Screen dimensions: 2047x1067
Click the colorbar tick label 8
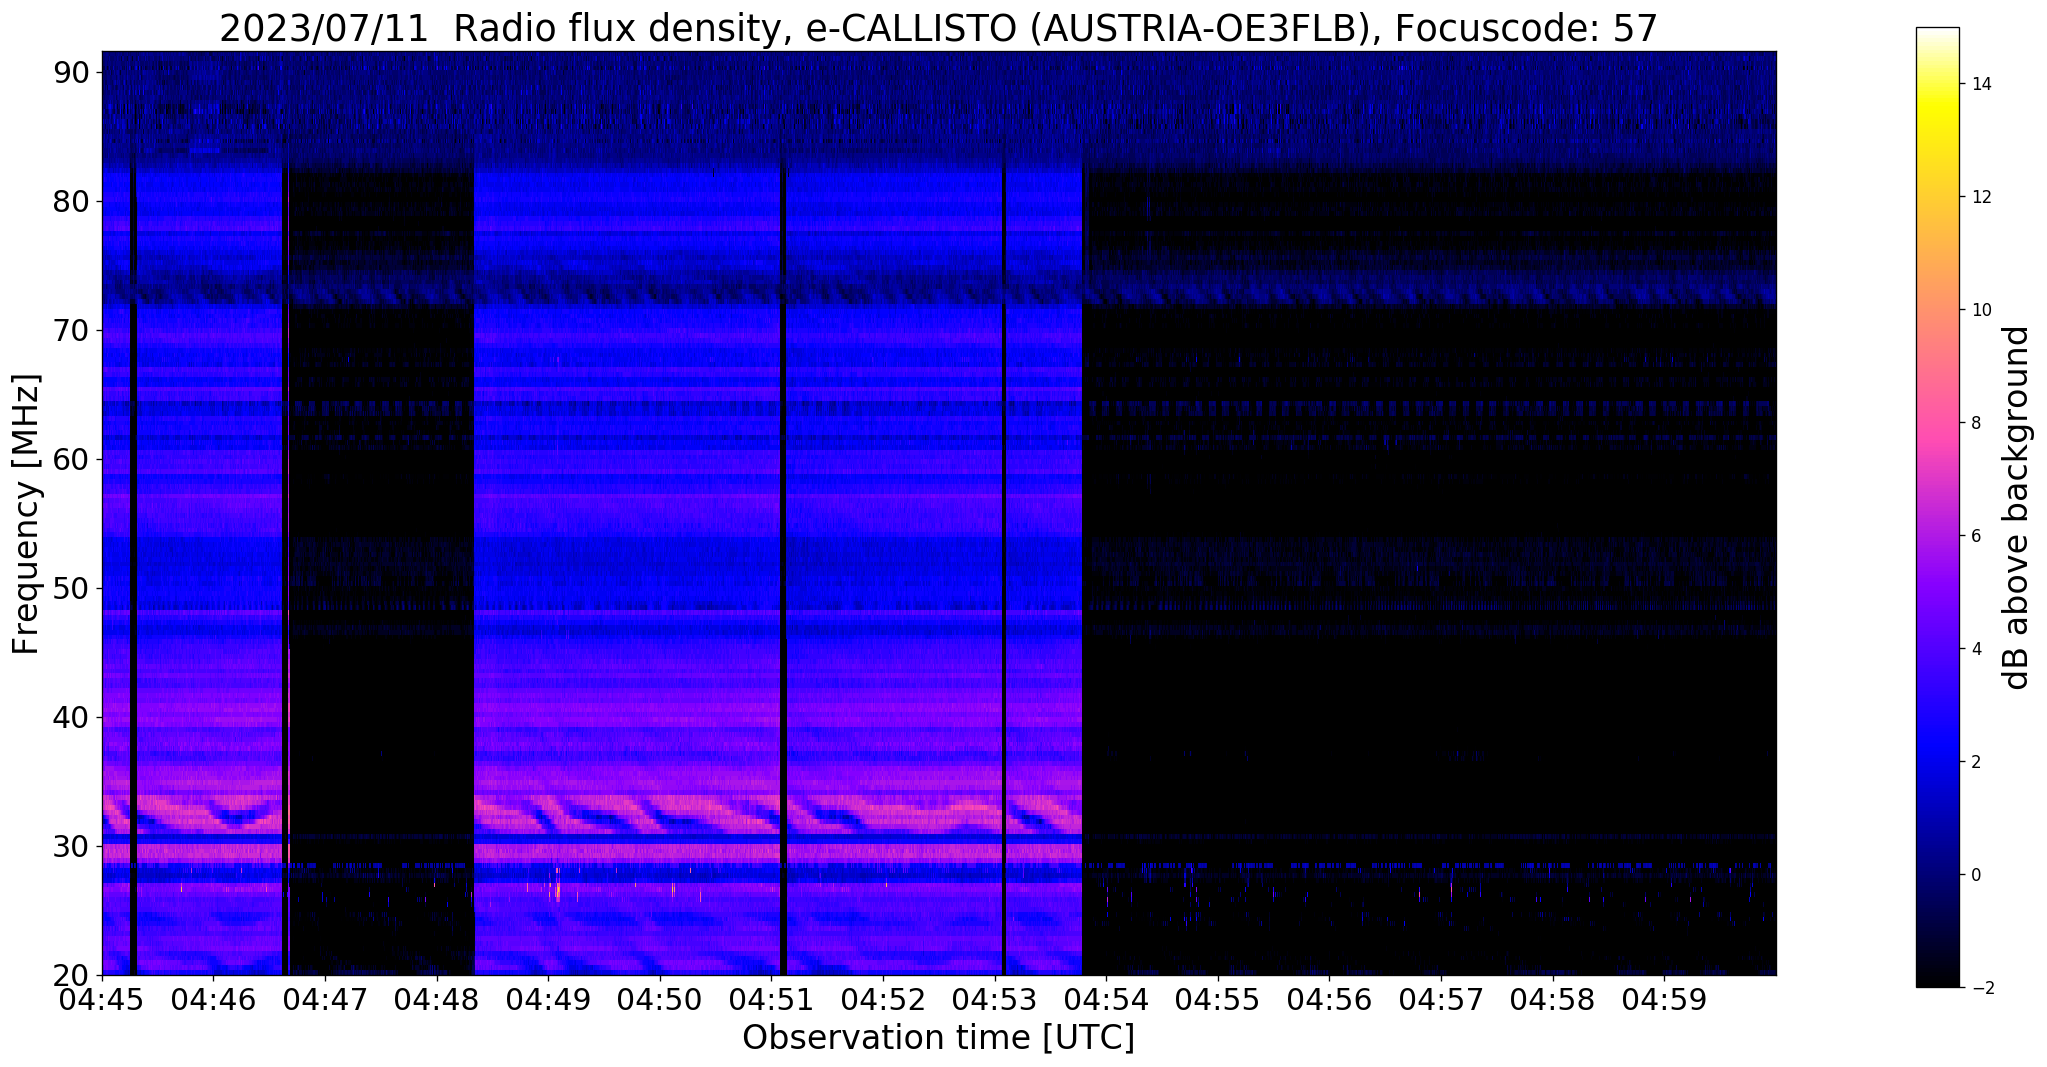1974,423
